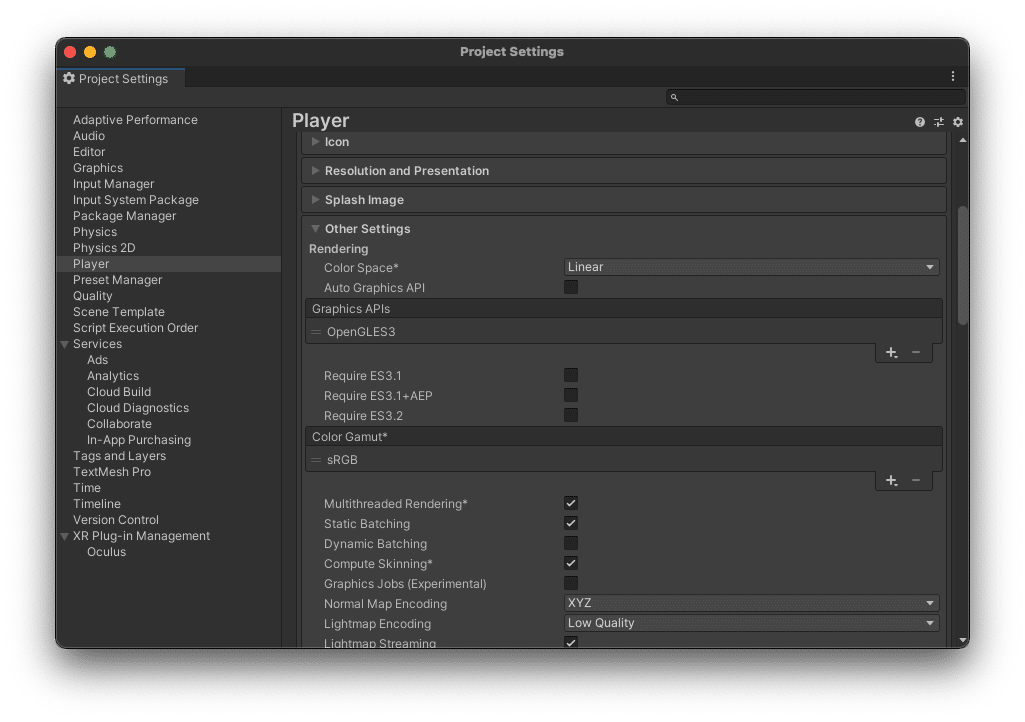Toggle Lightmap Streaming checkbox
This screenshot has width=1025, height=722.
coord(571,642)
